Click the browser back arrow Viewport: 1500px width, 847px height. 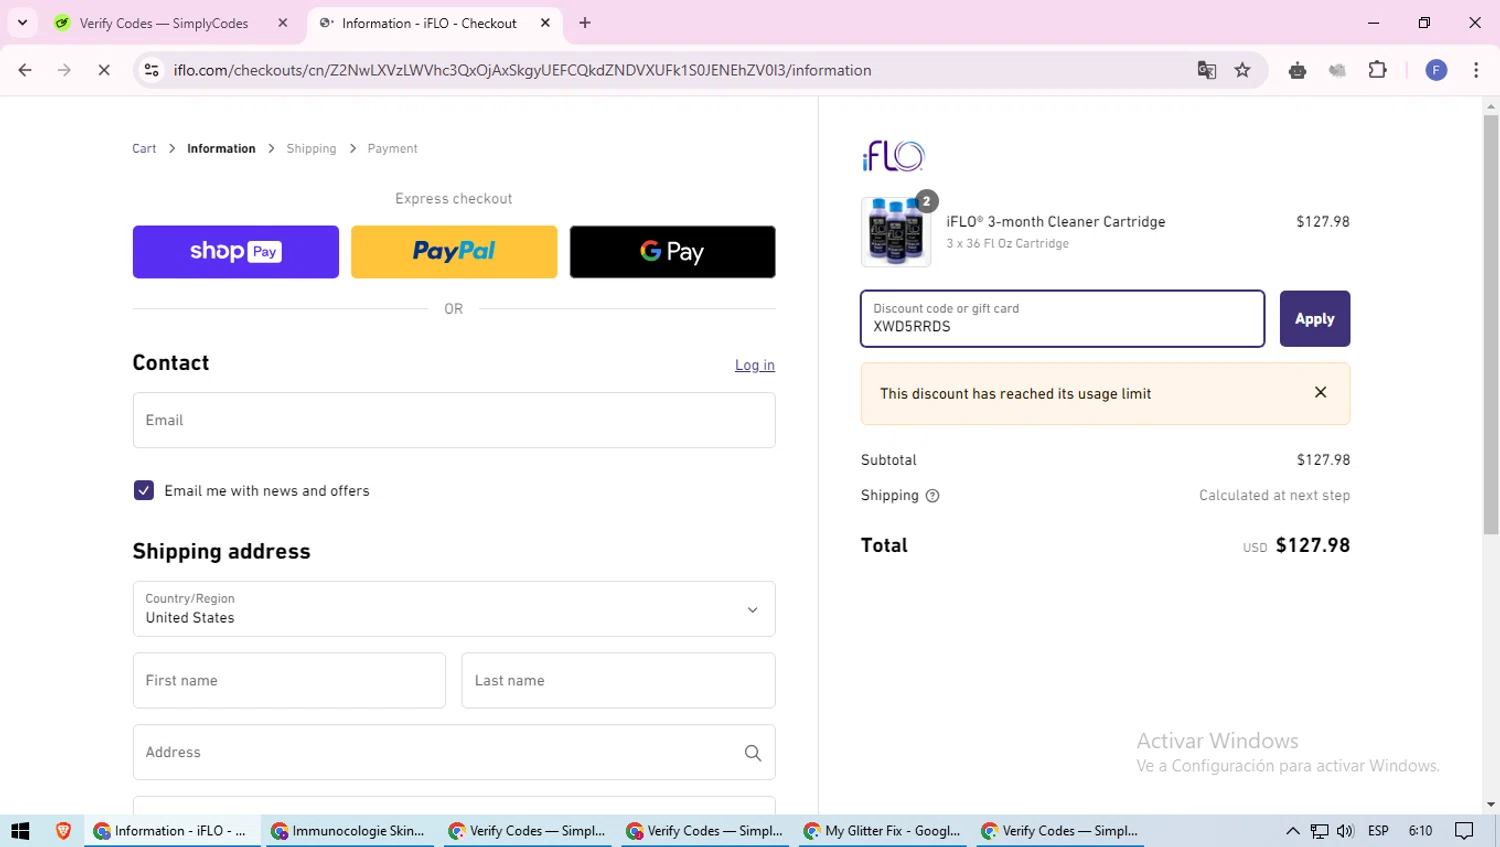pyautogui.click(x=25, y=70)
